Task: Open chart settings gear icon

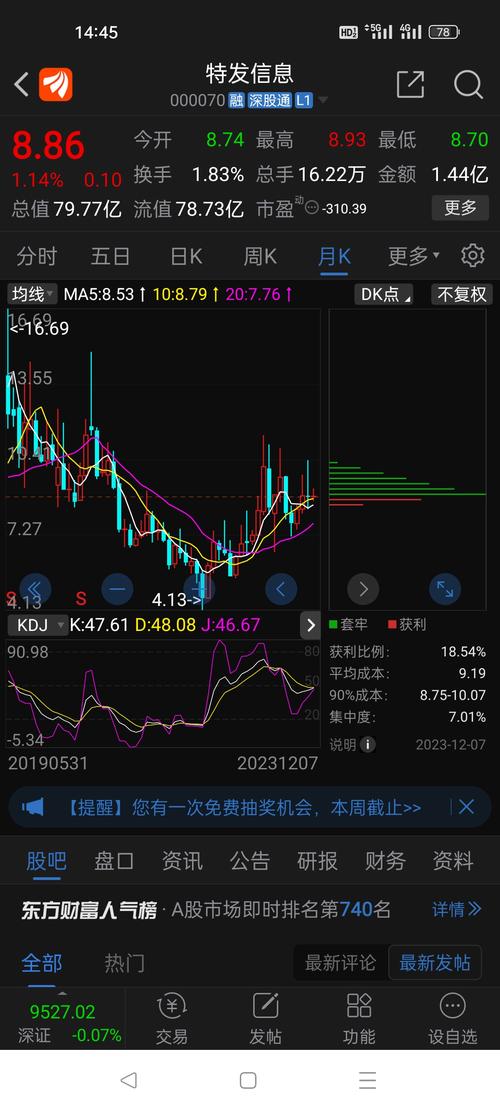Action: (x=472, y=256)
